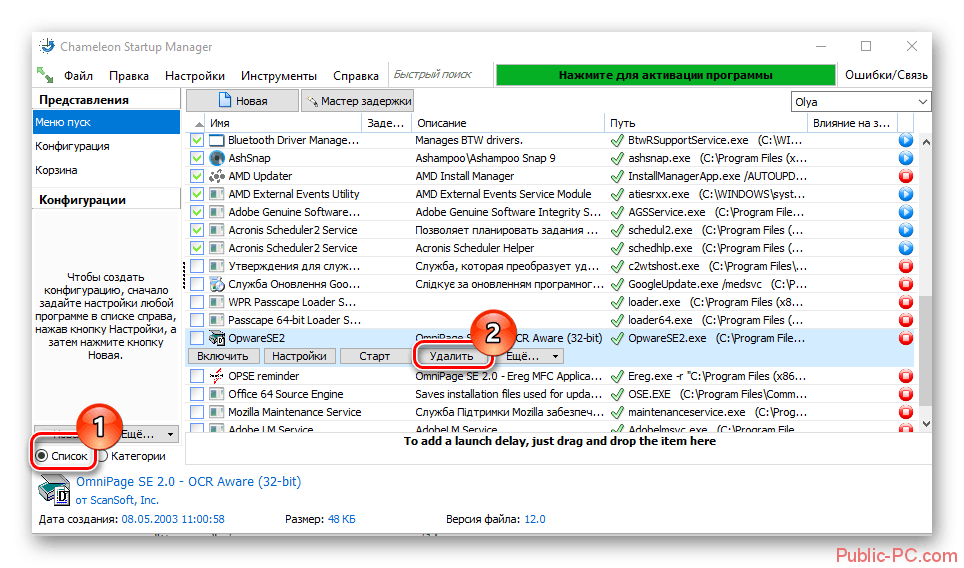This screenshot has height=568, width=964.
Task: Click the blue status icon for AshSnap row
Action: pyautogui.click(x=906, y=158)
